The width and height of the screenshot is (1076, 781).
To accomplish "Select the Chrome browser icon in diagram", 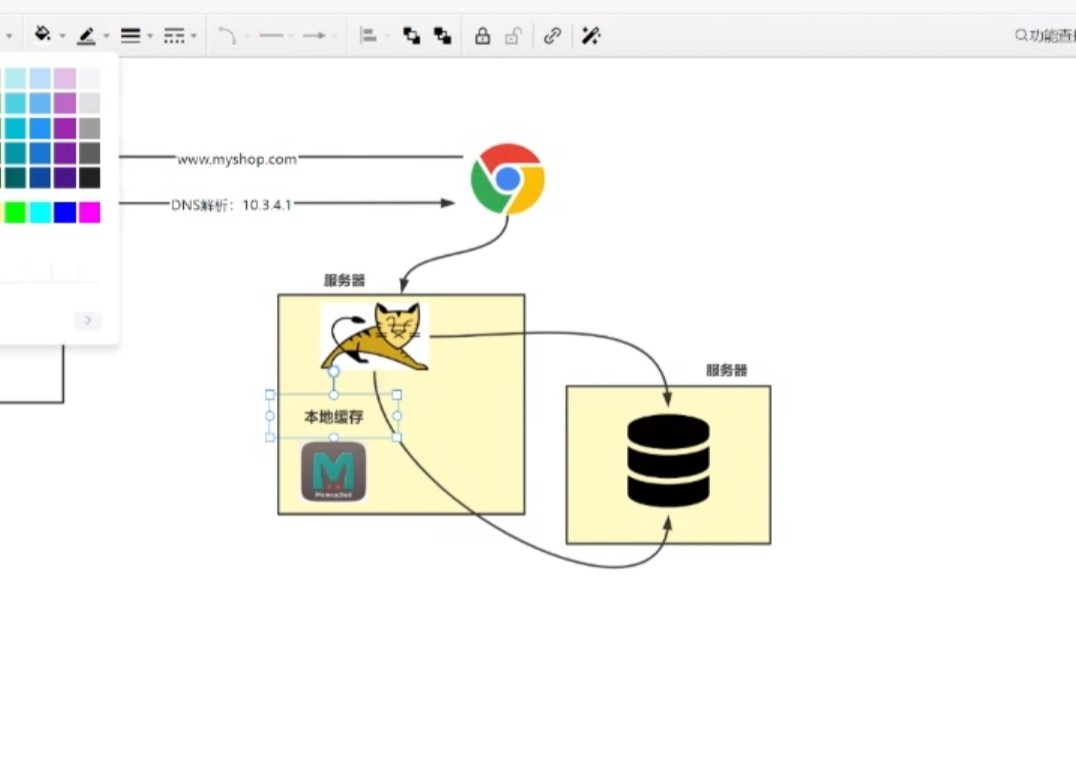I will click(x=508, y=179).
